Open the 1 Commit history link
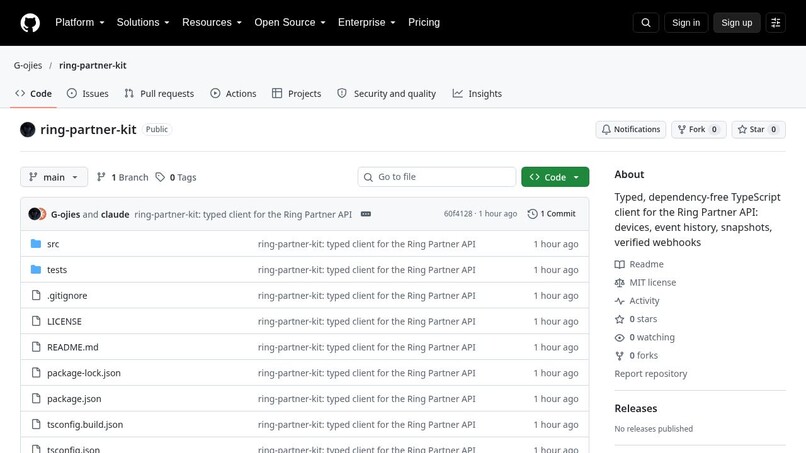The height and width of the screenshot is (453, 806). pyautogui.click(x=552, y=214)
